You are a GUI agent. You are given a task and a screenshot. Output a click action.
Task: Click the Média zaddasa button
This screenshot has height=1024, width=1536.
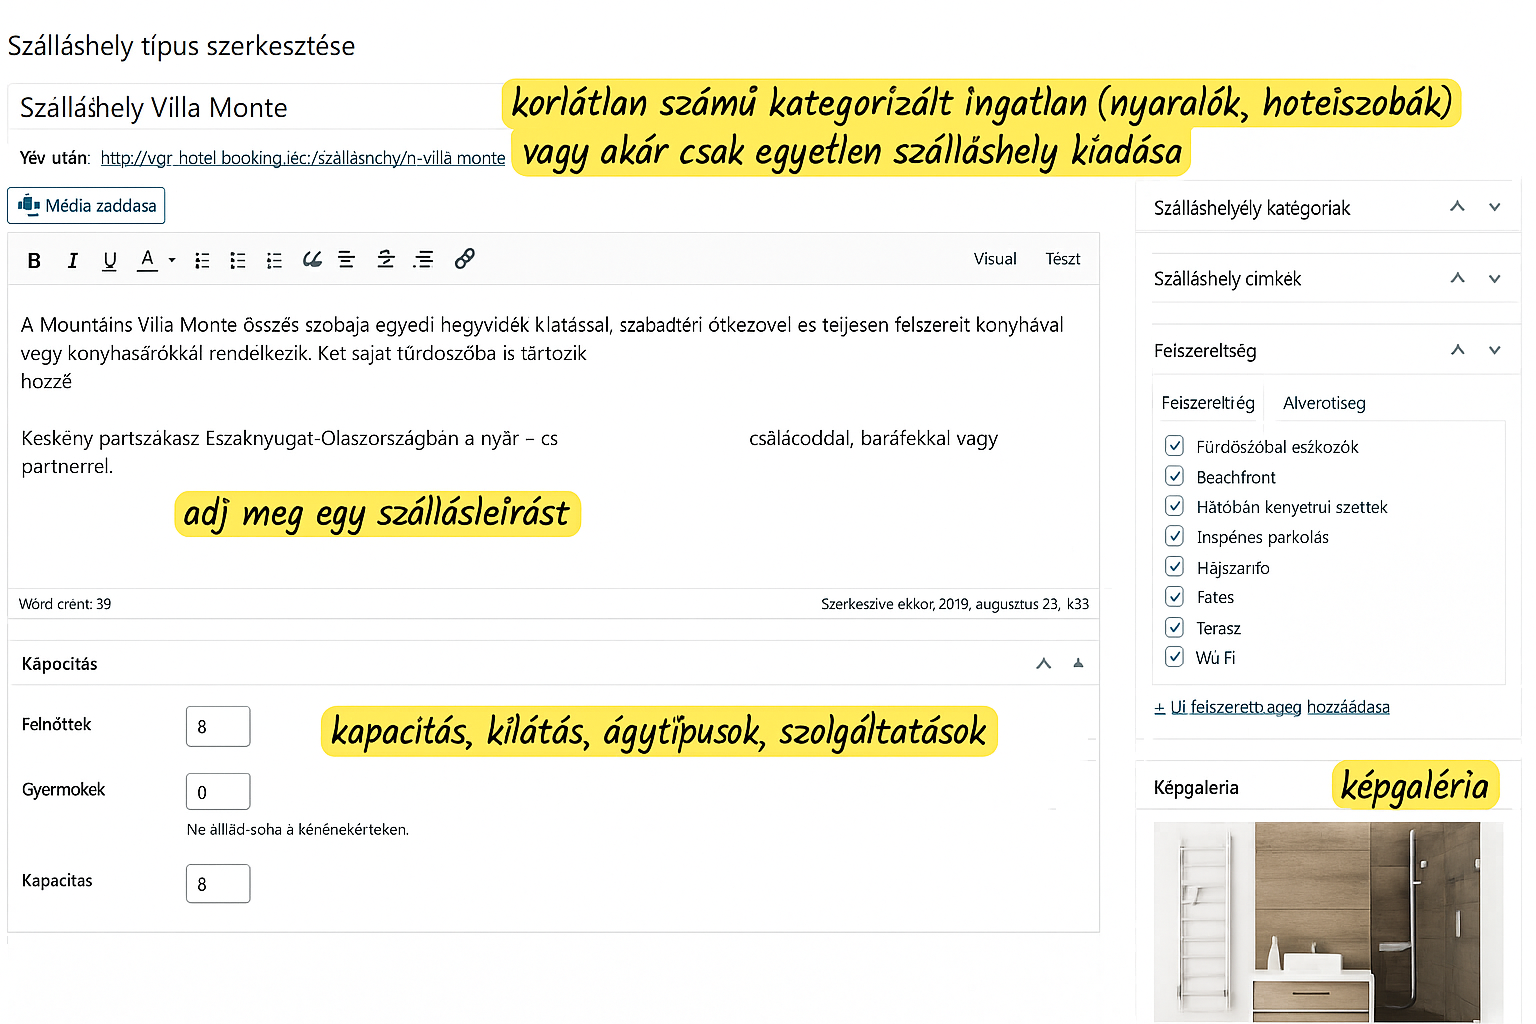[x=86, y=206]
